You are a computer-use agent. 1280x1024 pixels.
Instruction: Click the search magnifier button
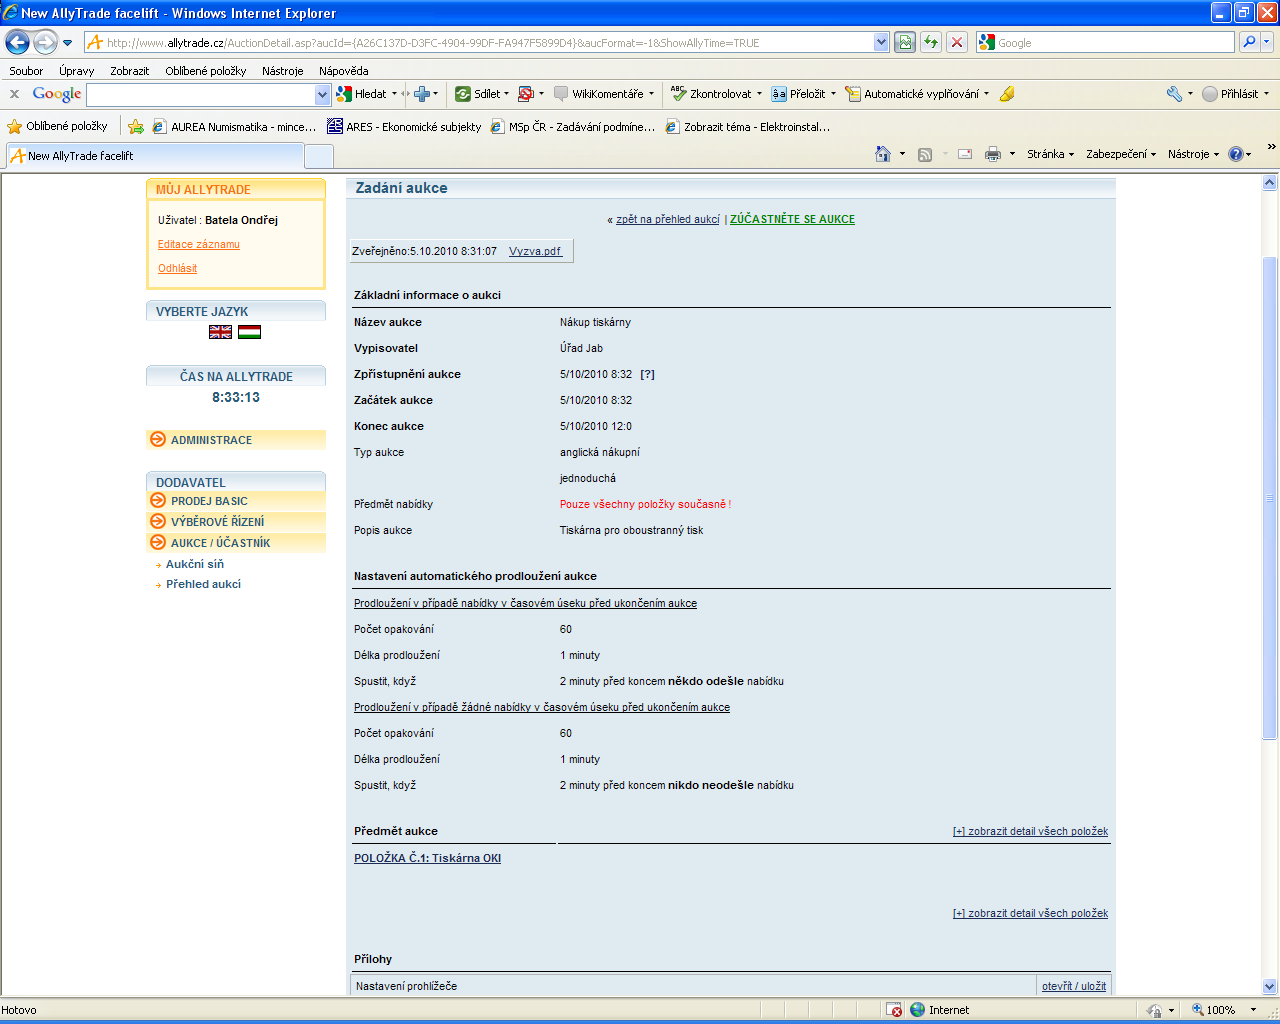click(x=1248, y=42)
